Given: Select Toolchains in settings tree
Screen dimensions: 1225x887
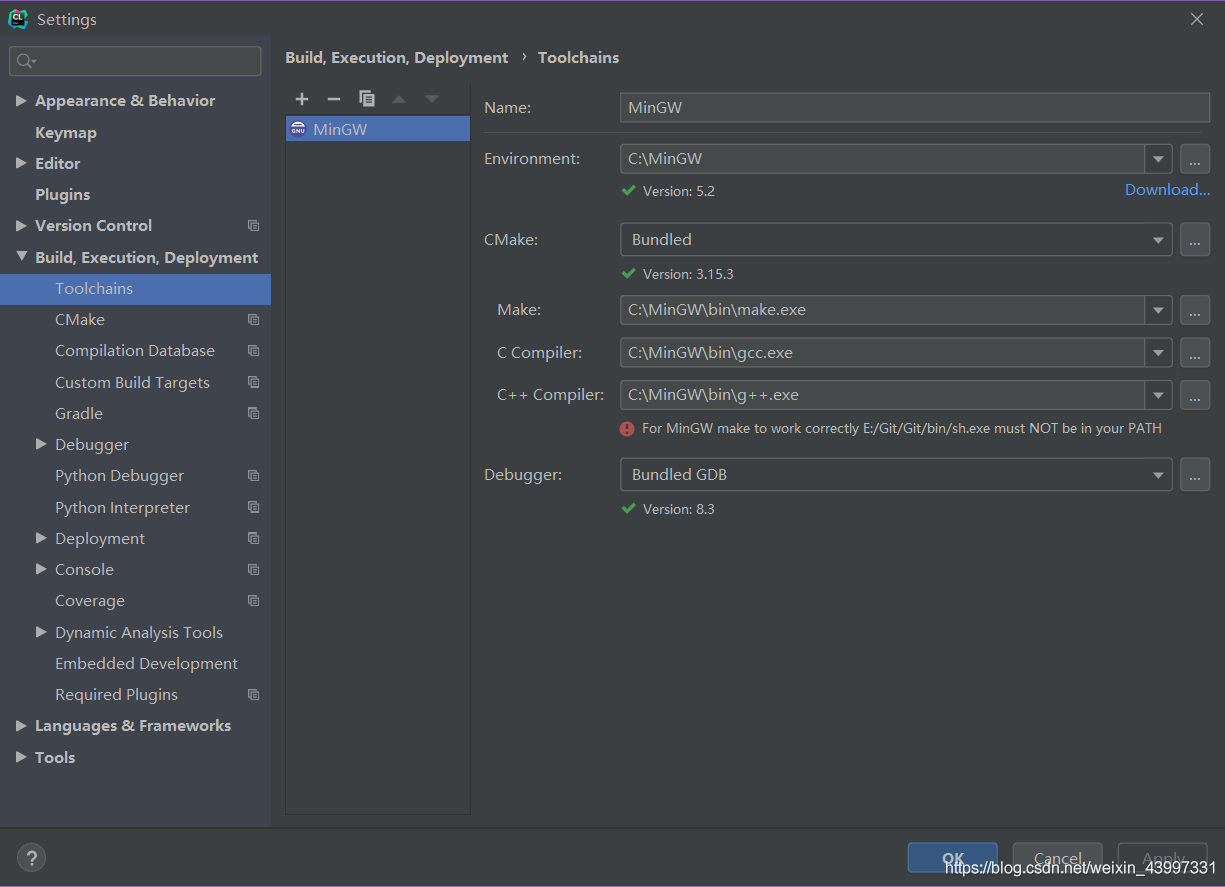Looking at the screenshot, I should tap(135, 289).
